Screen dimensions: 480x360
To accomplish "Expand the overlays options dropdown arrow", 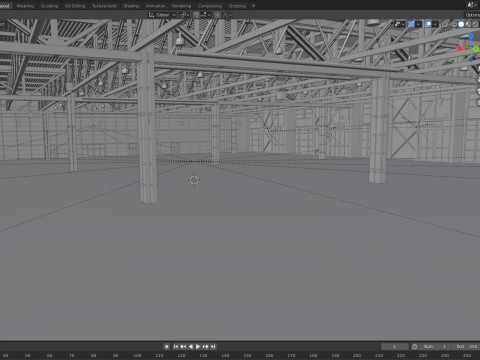I will (435, 24).
